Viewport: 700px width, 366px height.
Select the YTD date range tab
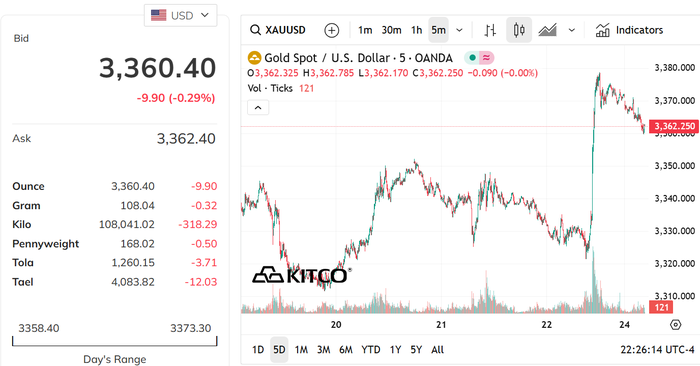click(371, 349)
